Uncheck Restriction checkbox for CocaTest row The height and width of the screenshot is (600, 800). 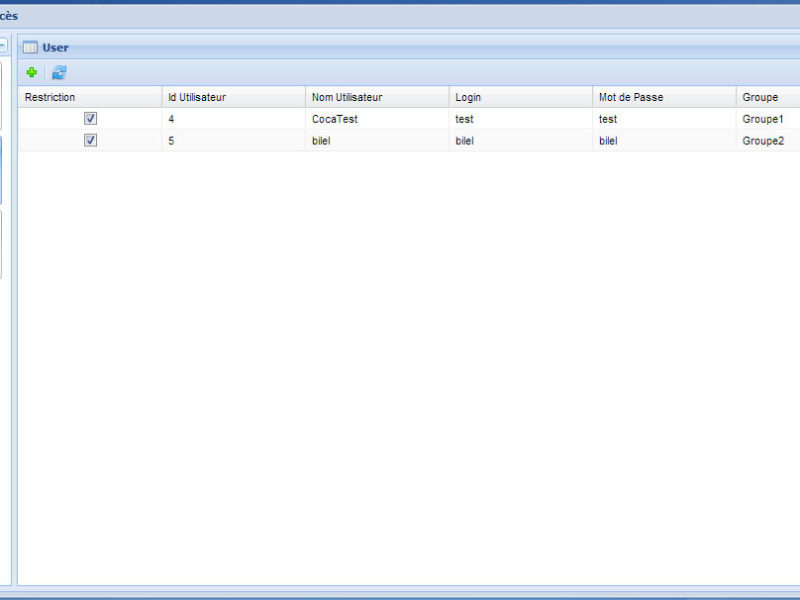[x=90, y=118]
